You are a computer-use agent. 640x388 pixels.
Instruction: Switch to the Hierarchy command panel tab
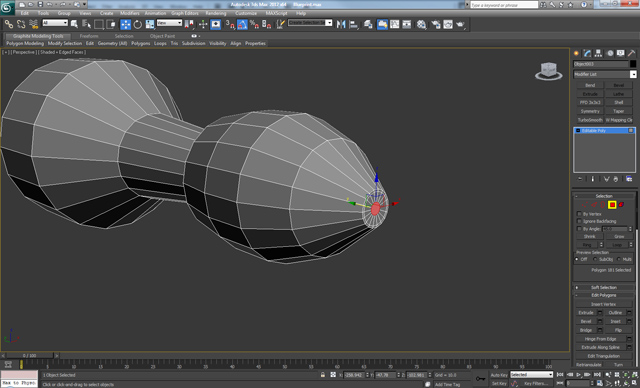(x=598, y=53)
